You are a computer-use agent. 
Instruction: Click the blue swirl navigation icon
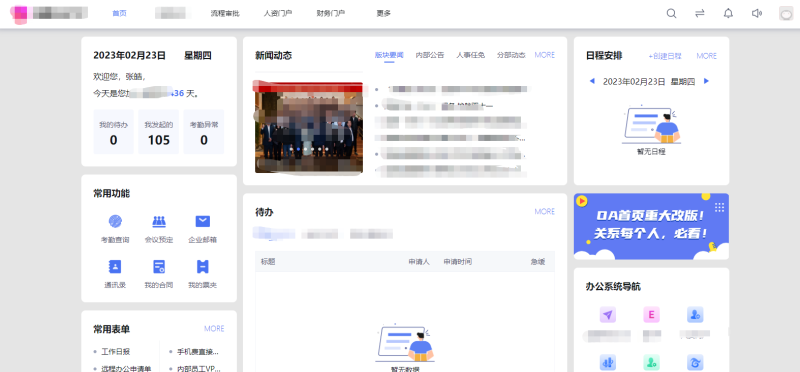[695, 362]
